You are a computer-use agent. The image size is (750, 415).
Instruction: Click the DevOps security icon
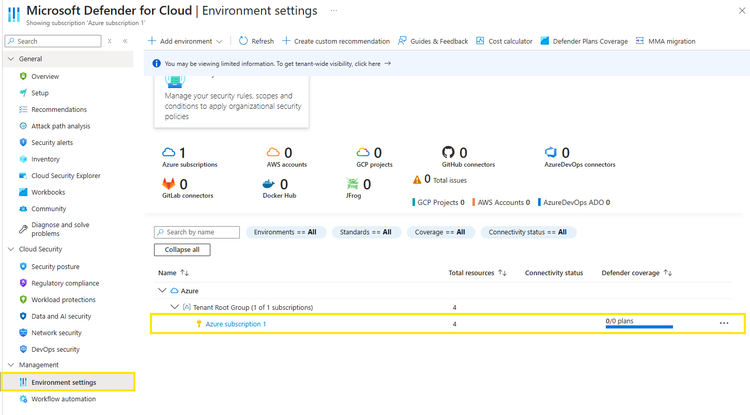(x=23, y=349)
